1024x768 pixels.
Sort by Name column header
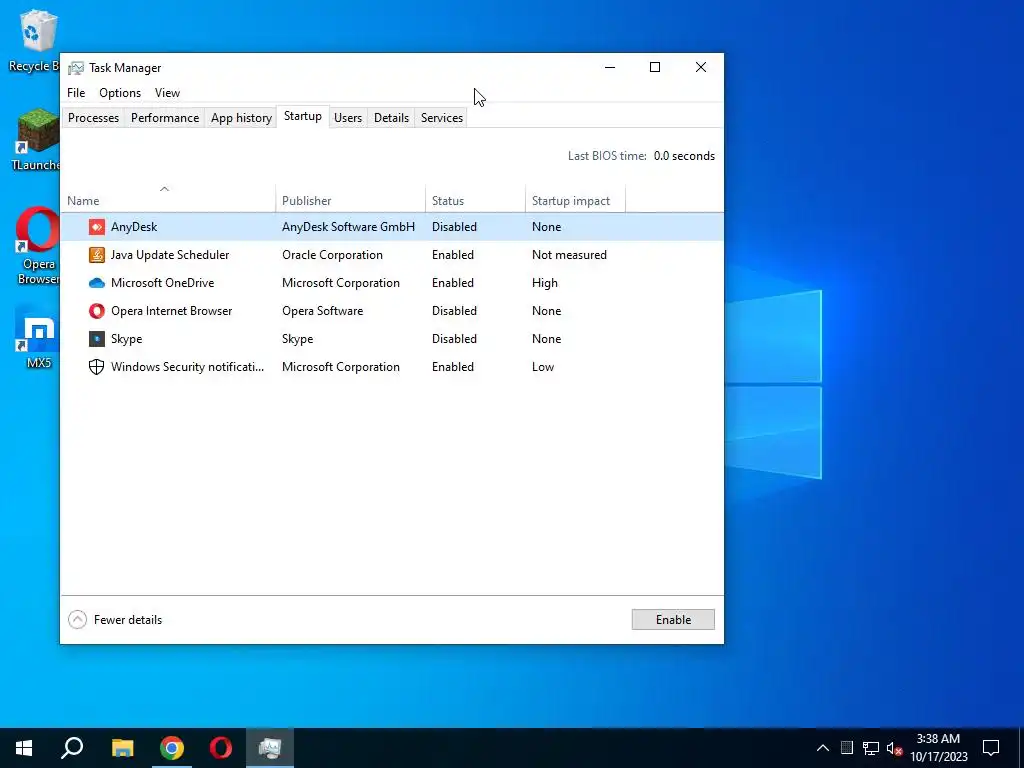pos(168,200)
